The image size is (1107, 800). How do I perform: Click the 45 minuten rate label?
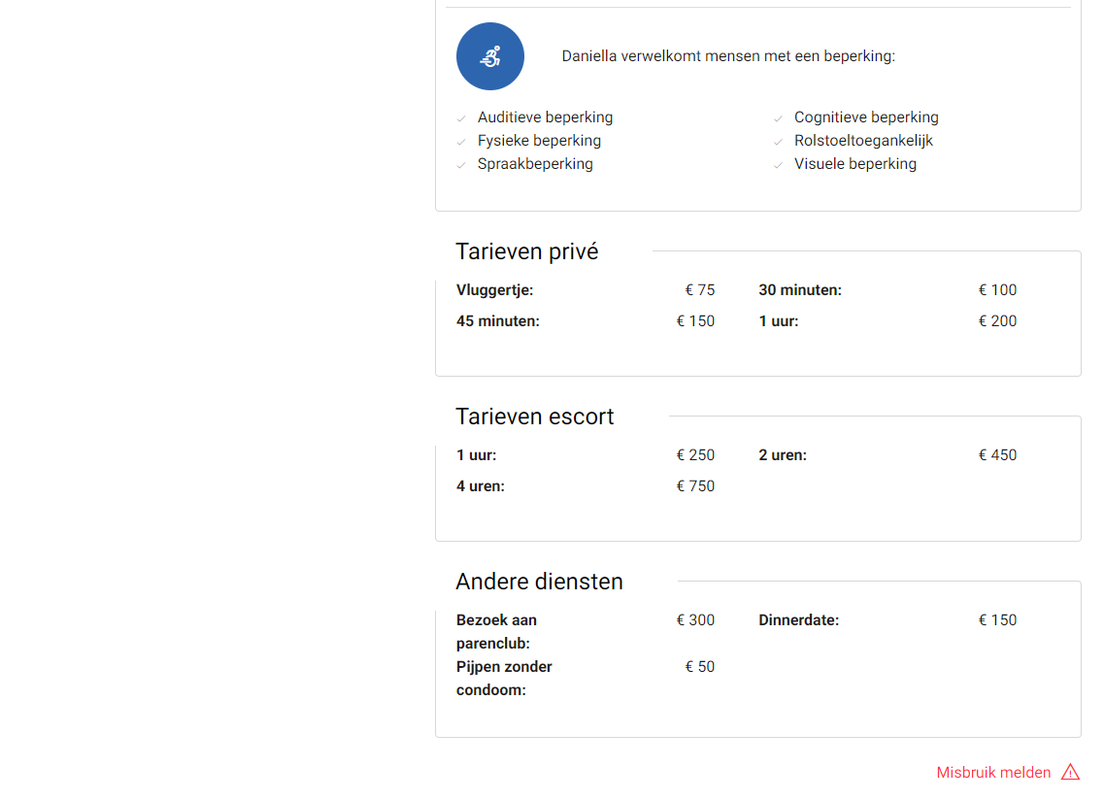point(498,321)
